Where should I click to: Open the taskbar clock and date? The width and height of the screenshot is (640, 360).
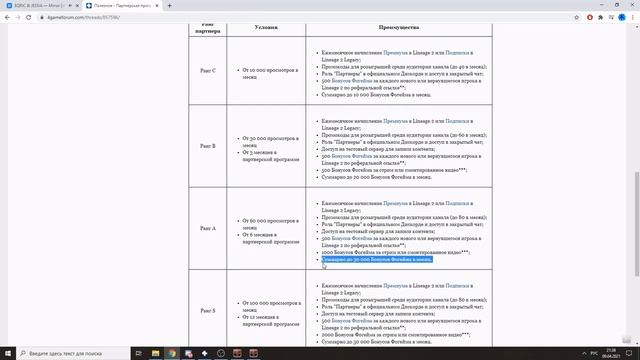611,353
